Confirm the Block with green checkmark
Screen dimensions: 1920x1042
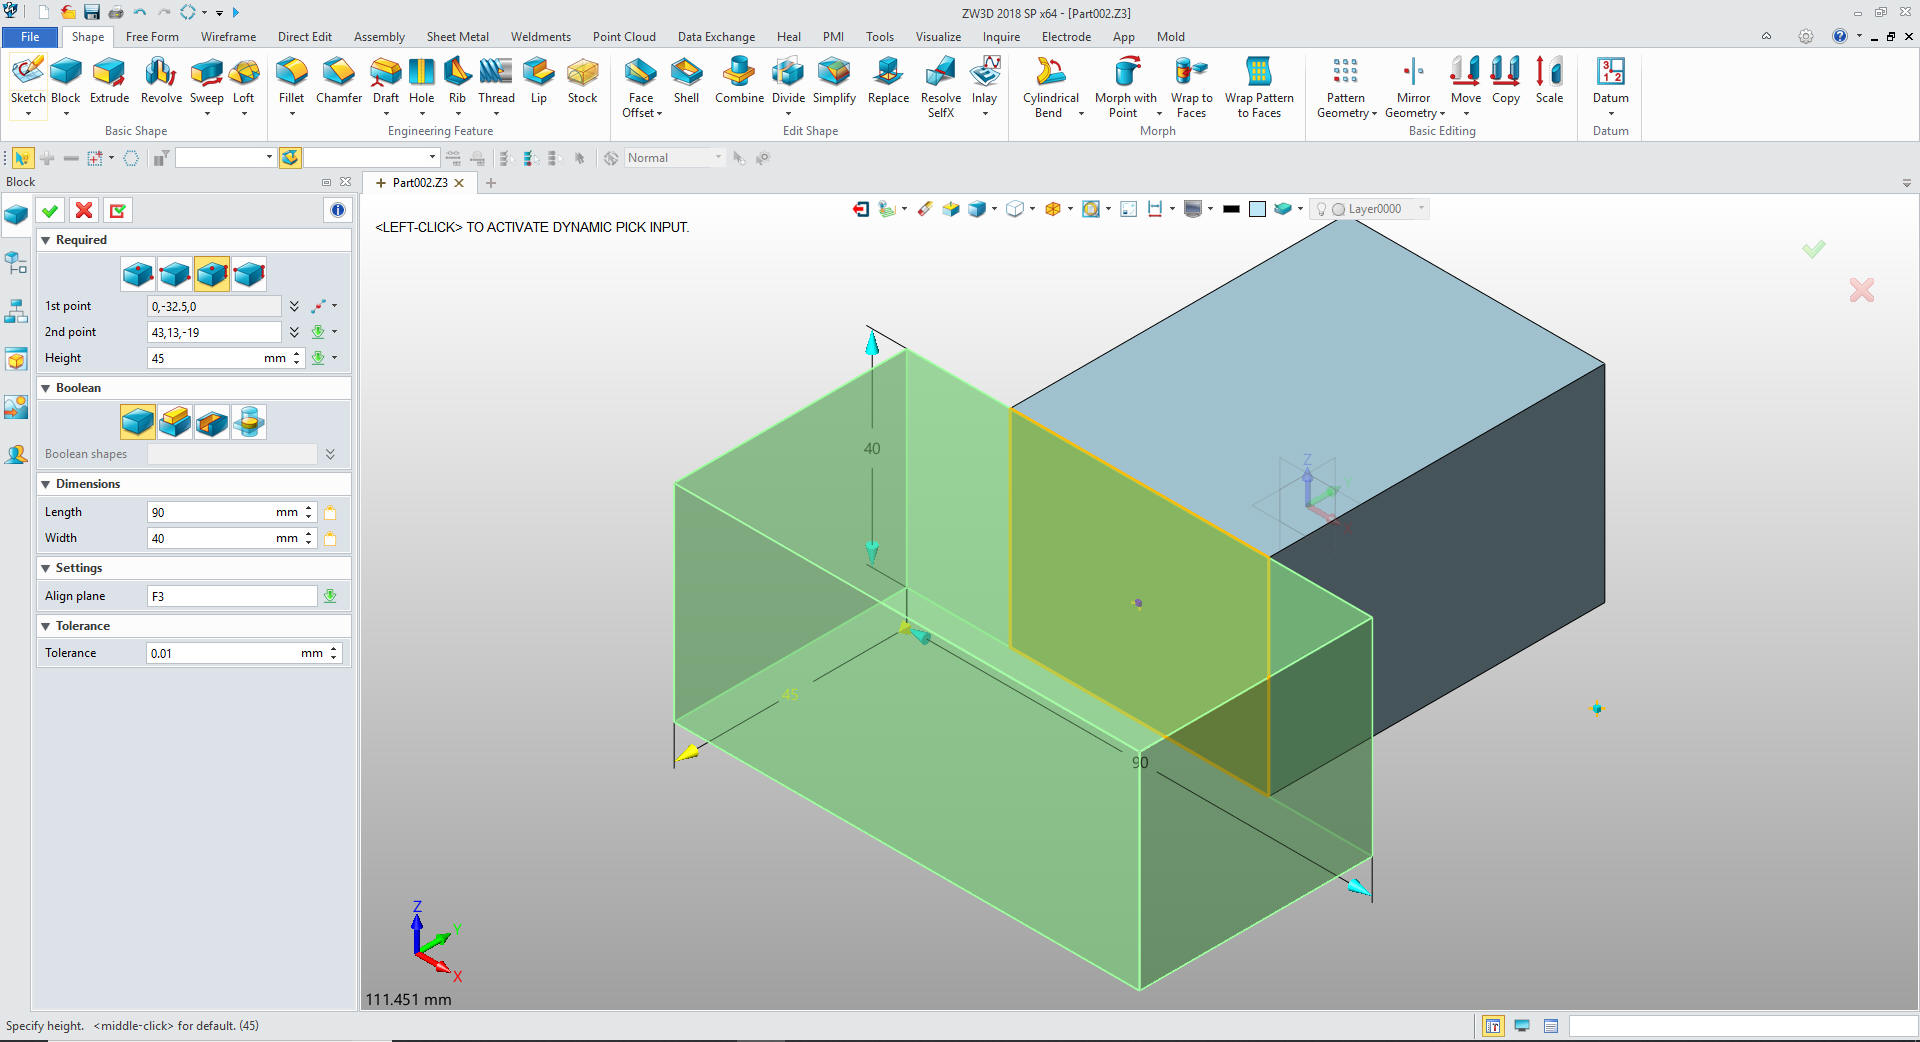click(x=50, y=210)
